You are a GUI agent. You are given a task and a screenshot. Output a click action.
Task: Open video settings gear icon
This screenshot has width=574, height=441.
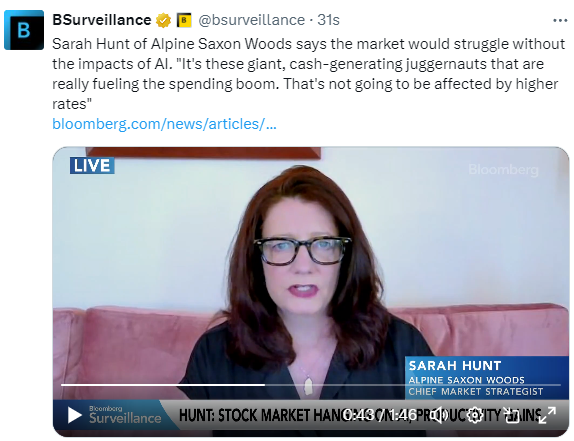tap(475, 415)
